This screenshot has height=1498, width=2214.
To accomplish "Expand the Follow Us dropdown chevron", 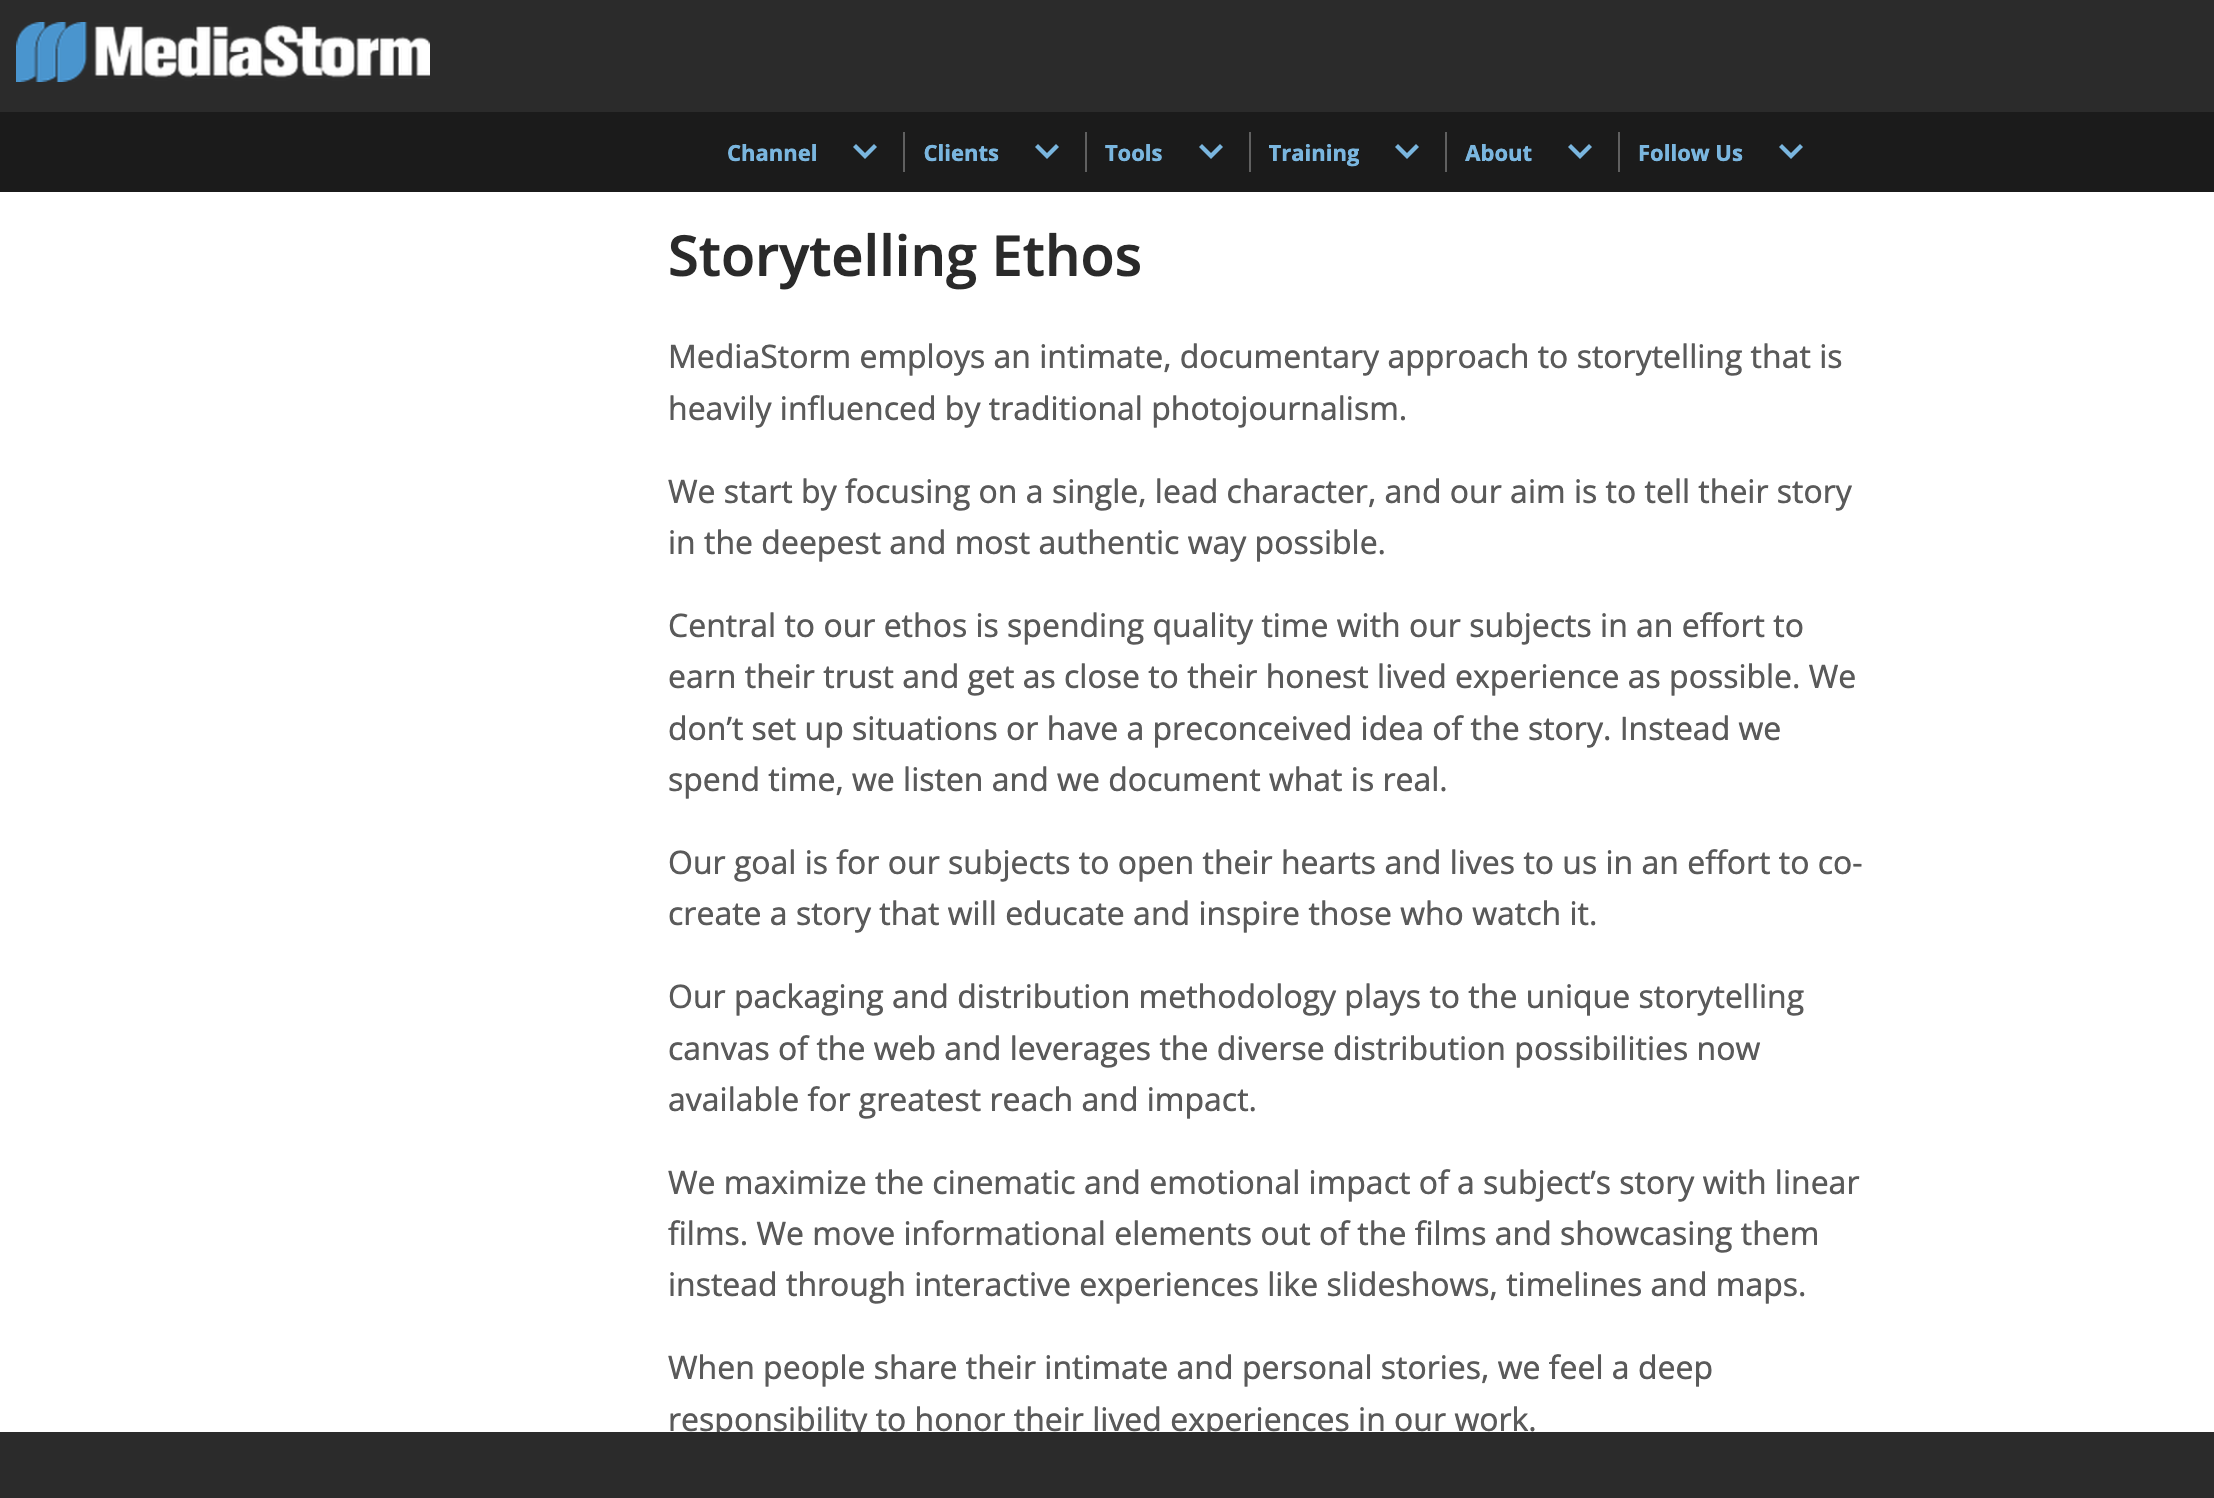I will click(x=1791, y=152).
